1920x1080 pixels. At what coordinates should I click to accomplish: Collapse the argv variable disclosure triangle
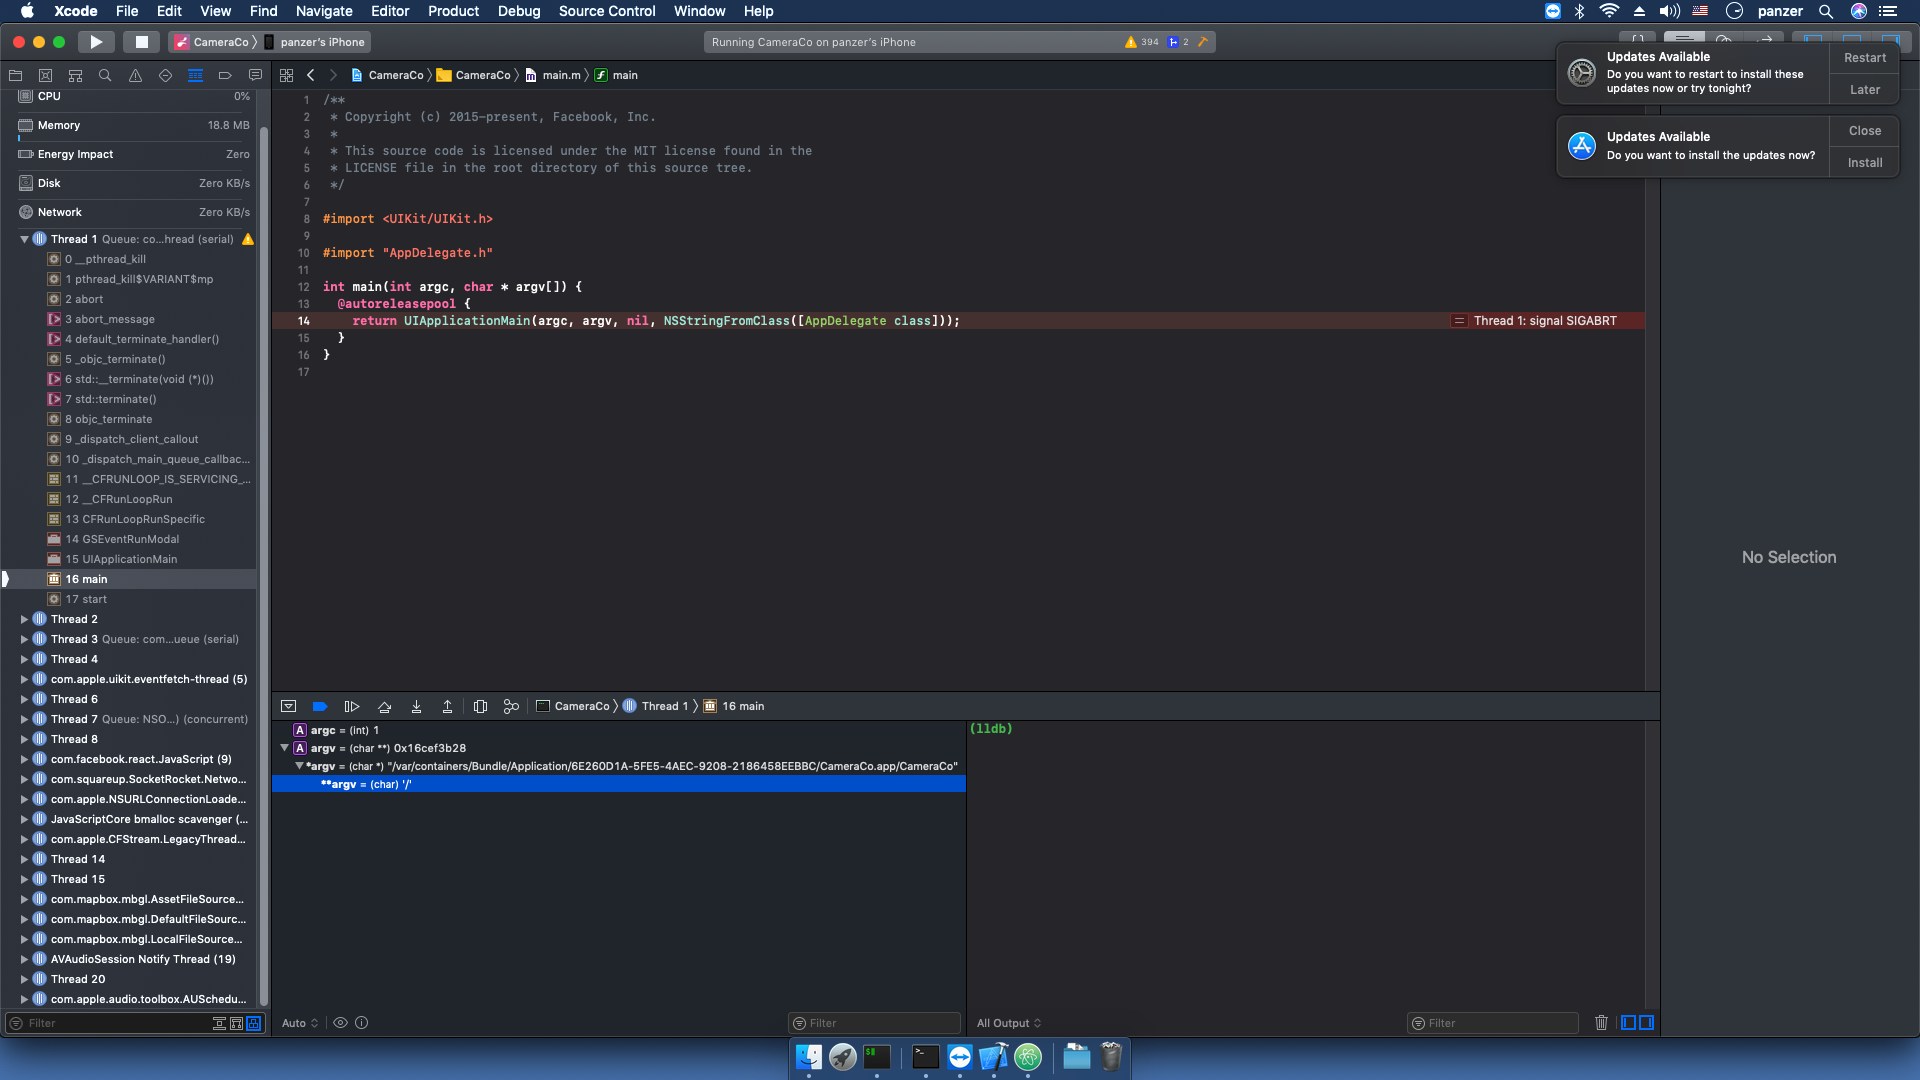click(284, 748)
